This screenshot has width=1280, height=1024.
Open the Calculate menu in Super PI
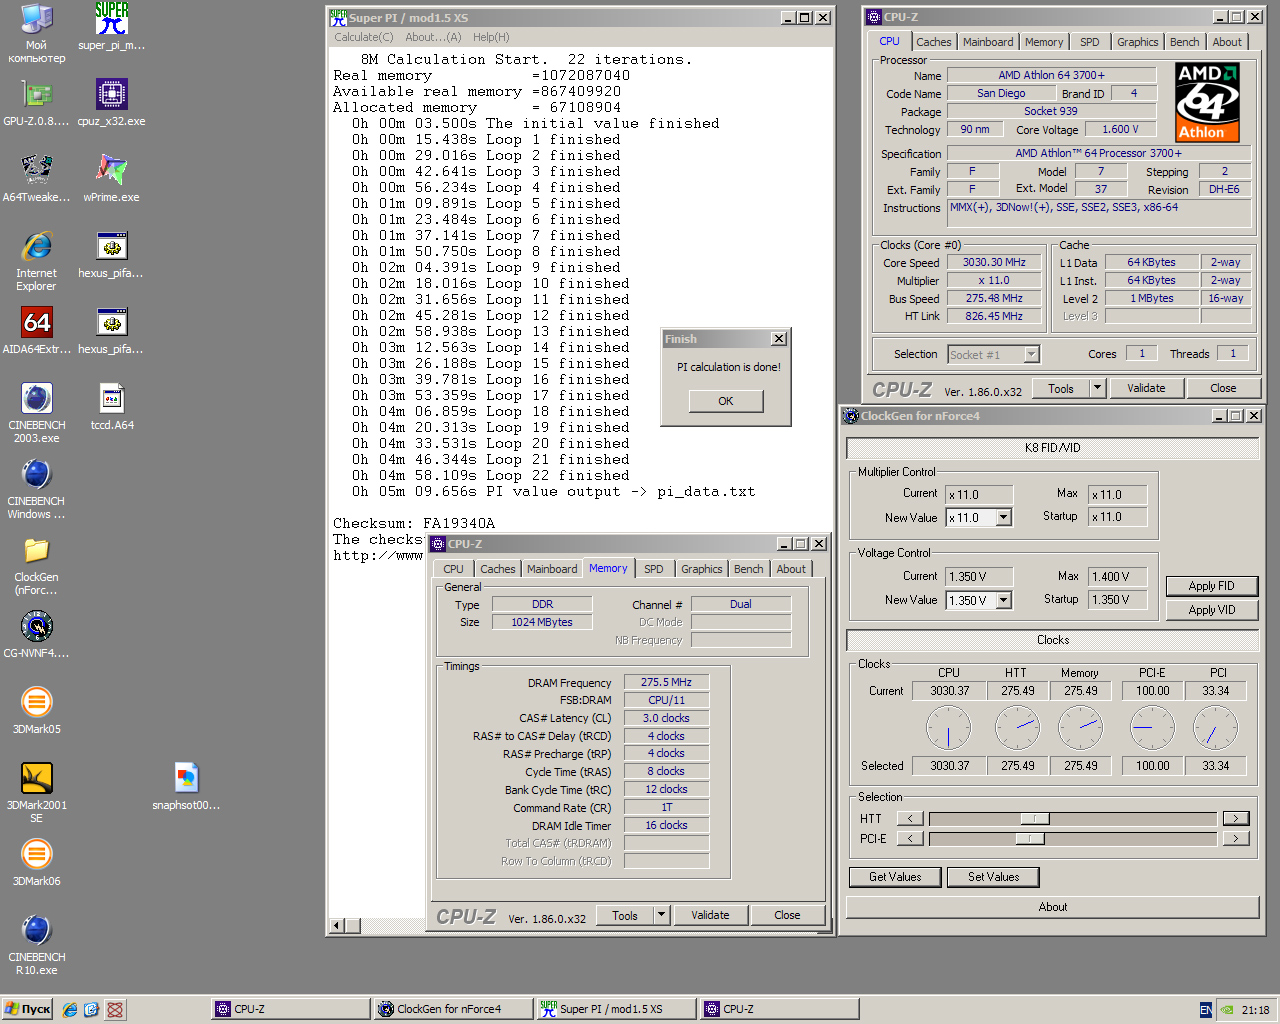(363, 37)
